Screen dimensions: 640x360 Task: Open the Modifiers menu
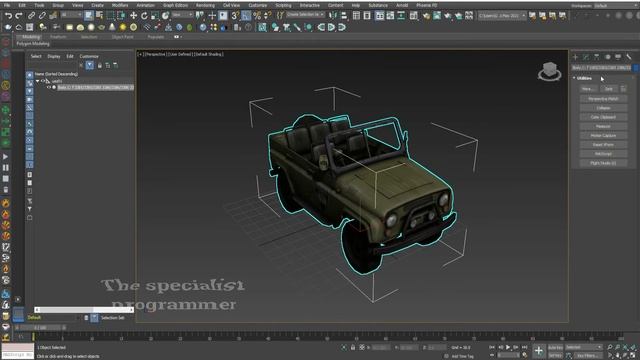point(120,5)
